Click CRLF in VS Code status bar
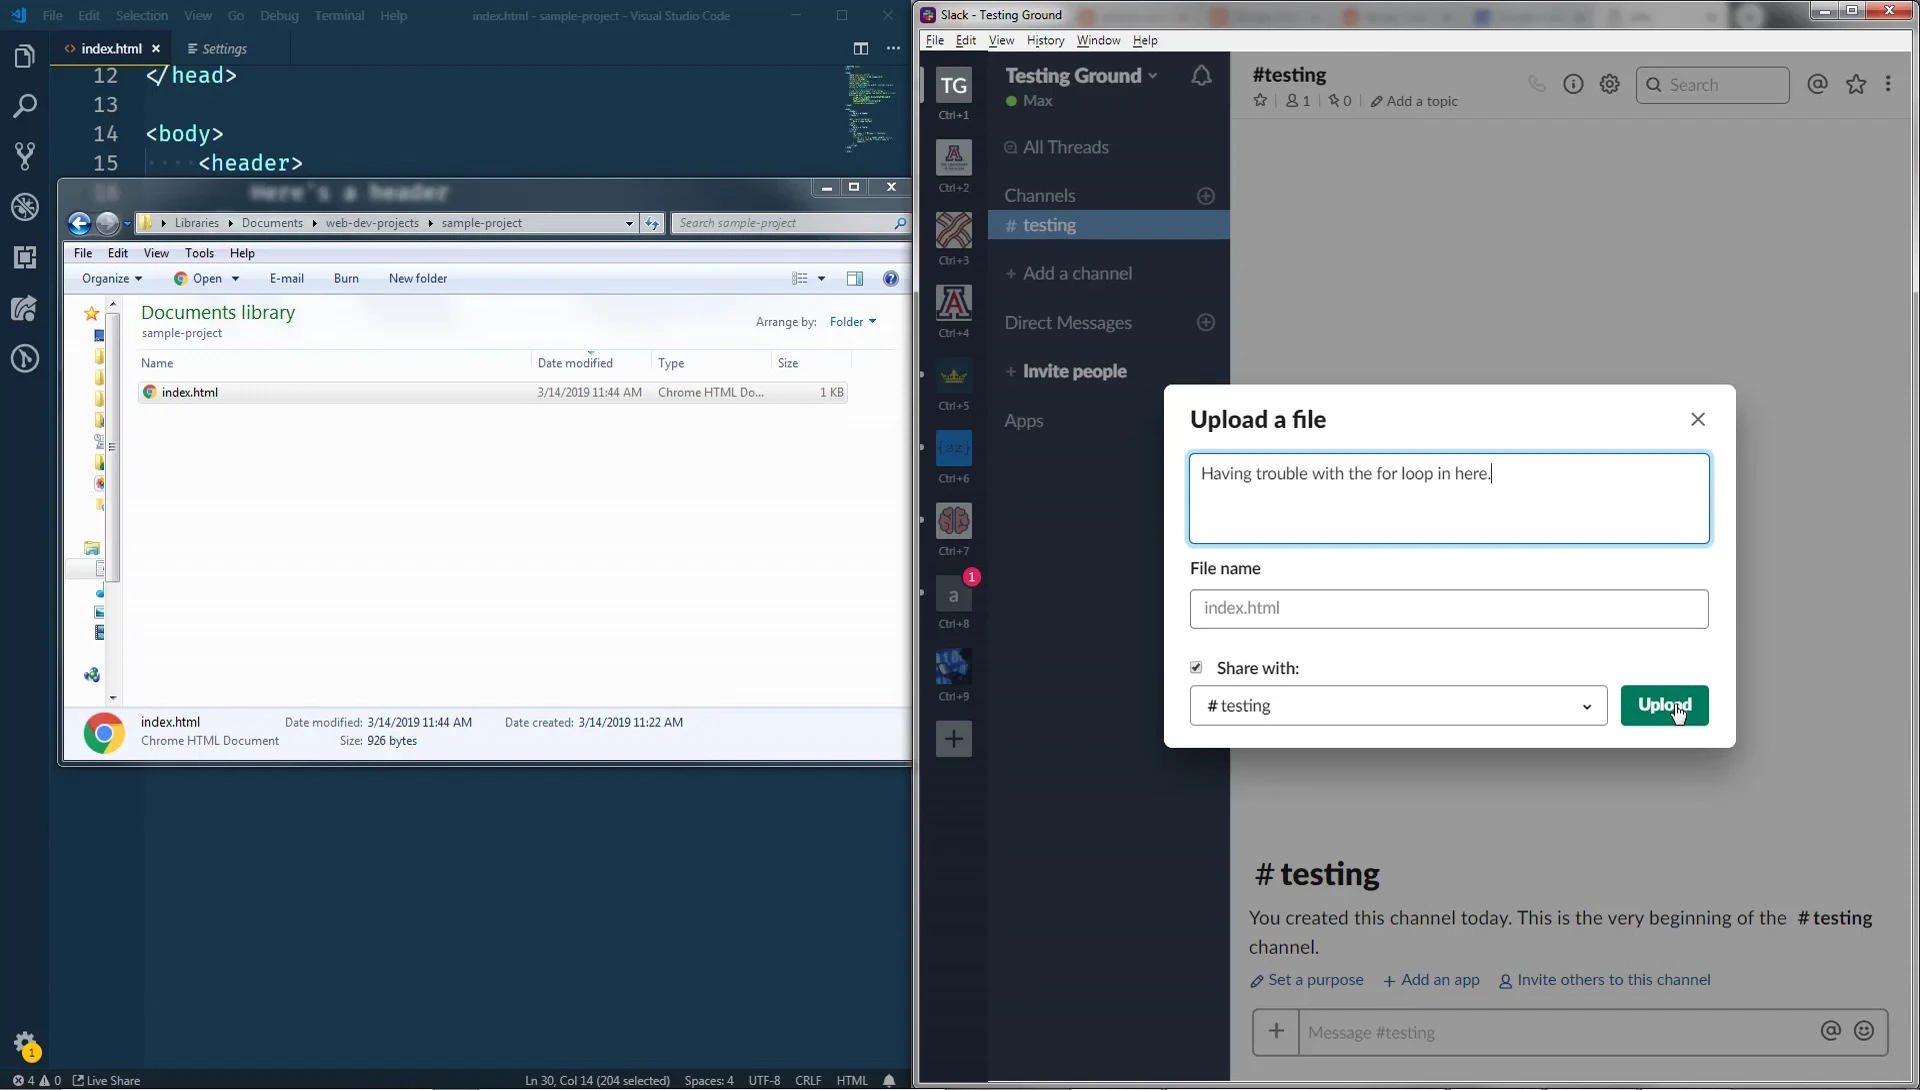Image resolution: width=1920 pixels, height=1090 pixels. (808, 1080)
